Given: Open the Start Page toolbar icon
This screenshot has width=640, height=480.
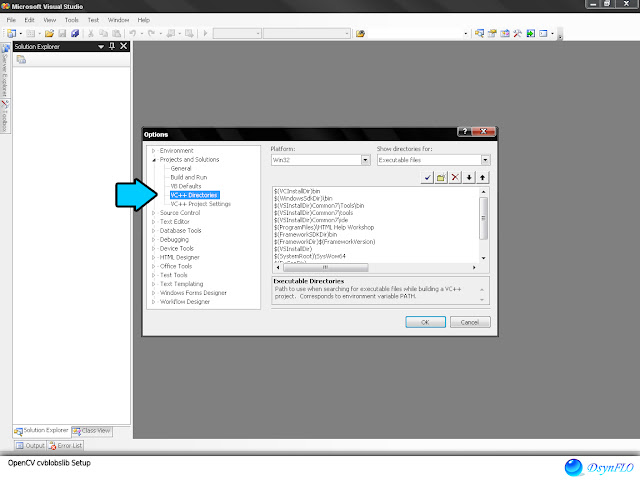Looking at the screenshot, I should click(x=530, y=33).
